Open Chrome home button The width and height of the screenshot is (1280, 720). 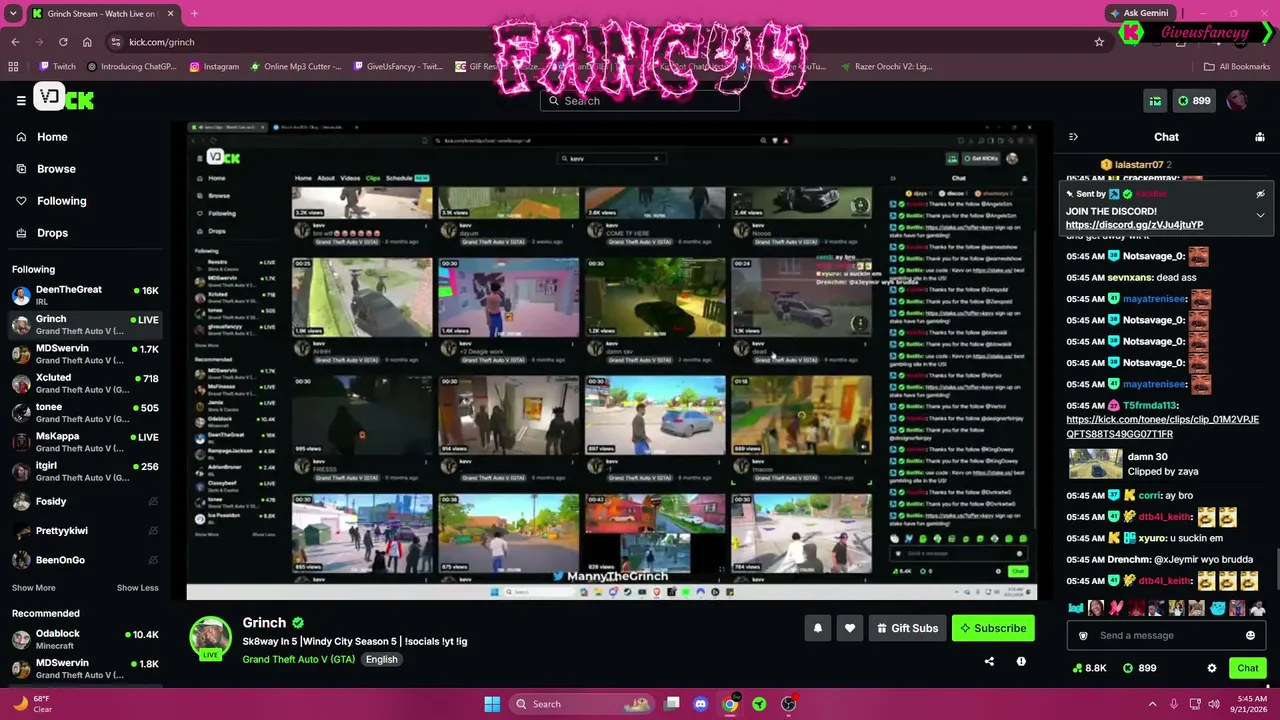pos(87,42)
